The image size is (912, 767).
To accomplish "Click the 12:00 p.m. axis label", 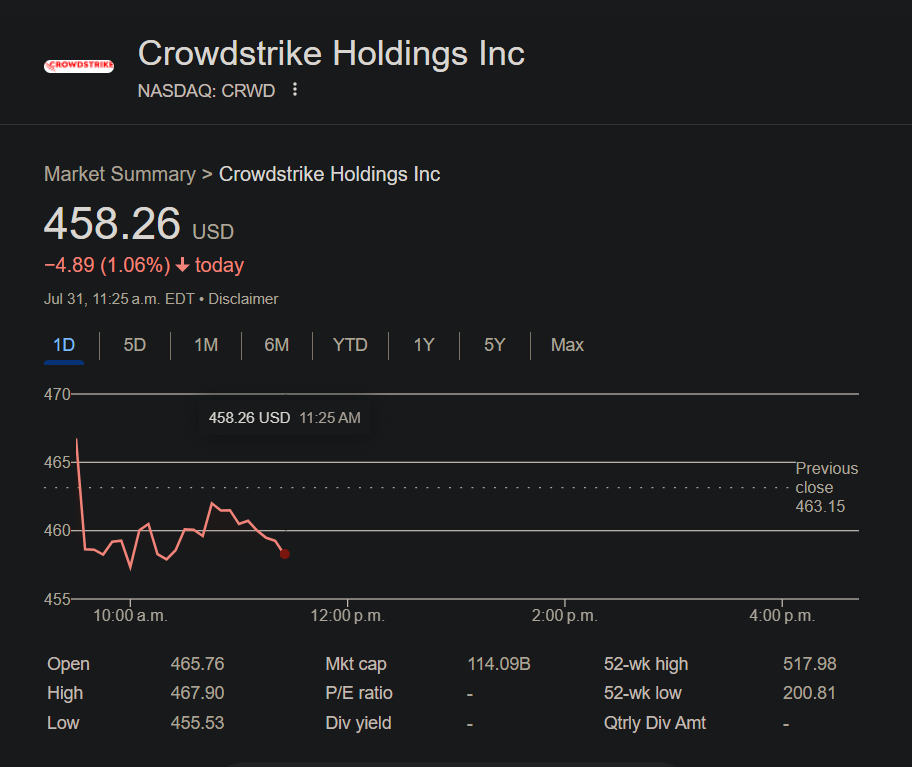I will (348, 616).
